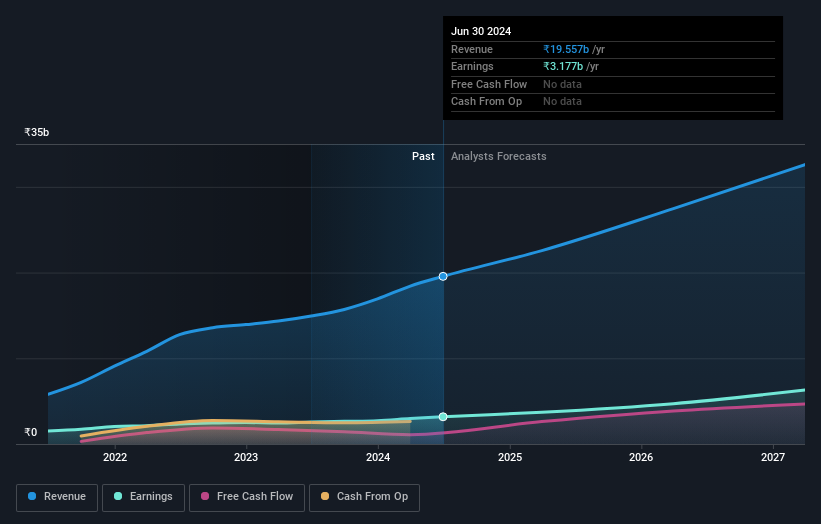Toggle the Earnings series legend button
821x524 pixels.
(143, 497)
